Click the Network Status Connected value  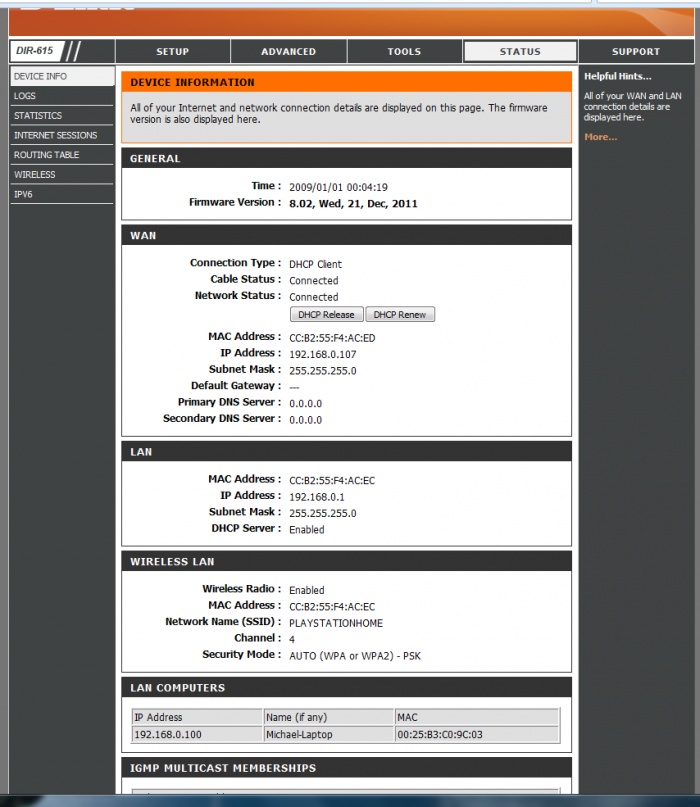(x=313, y=297)
